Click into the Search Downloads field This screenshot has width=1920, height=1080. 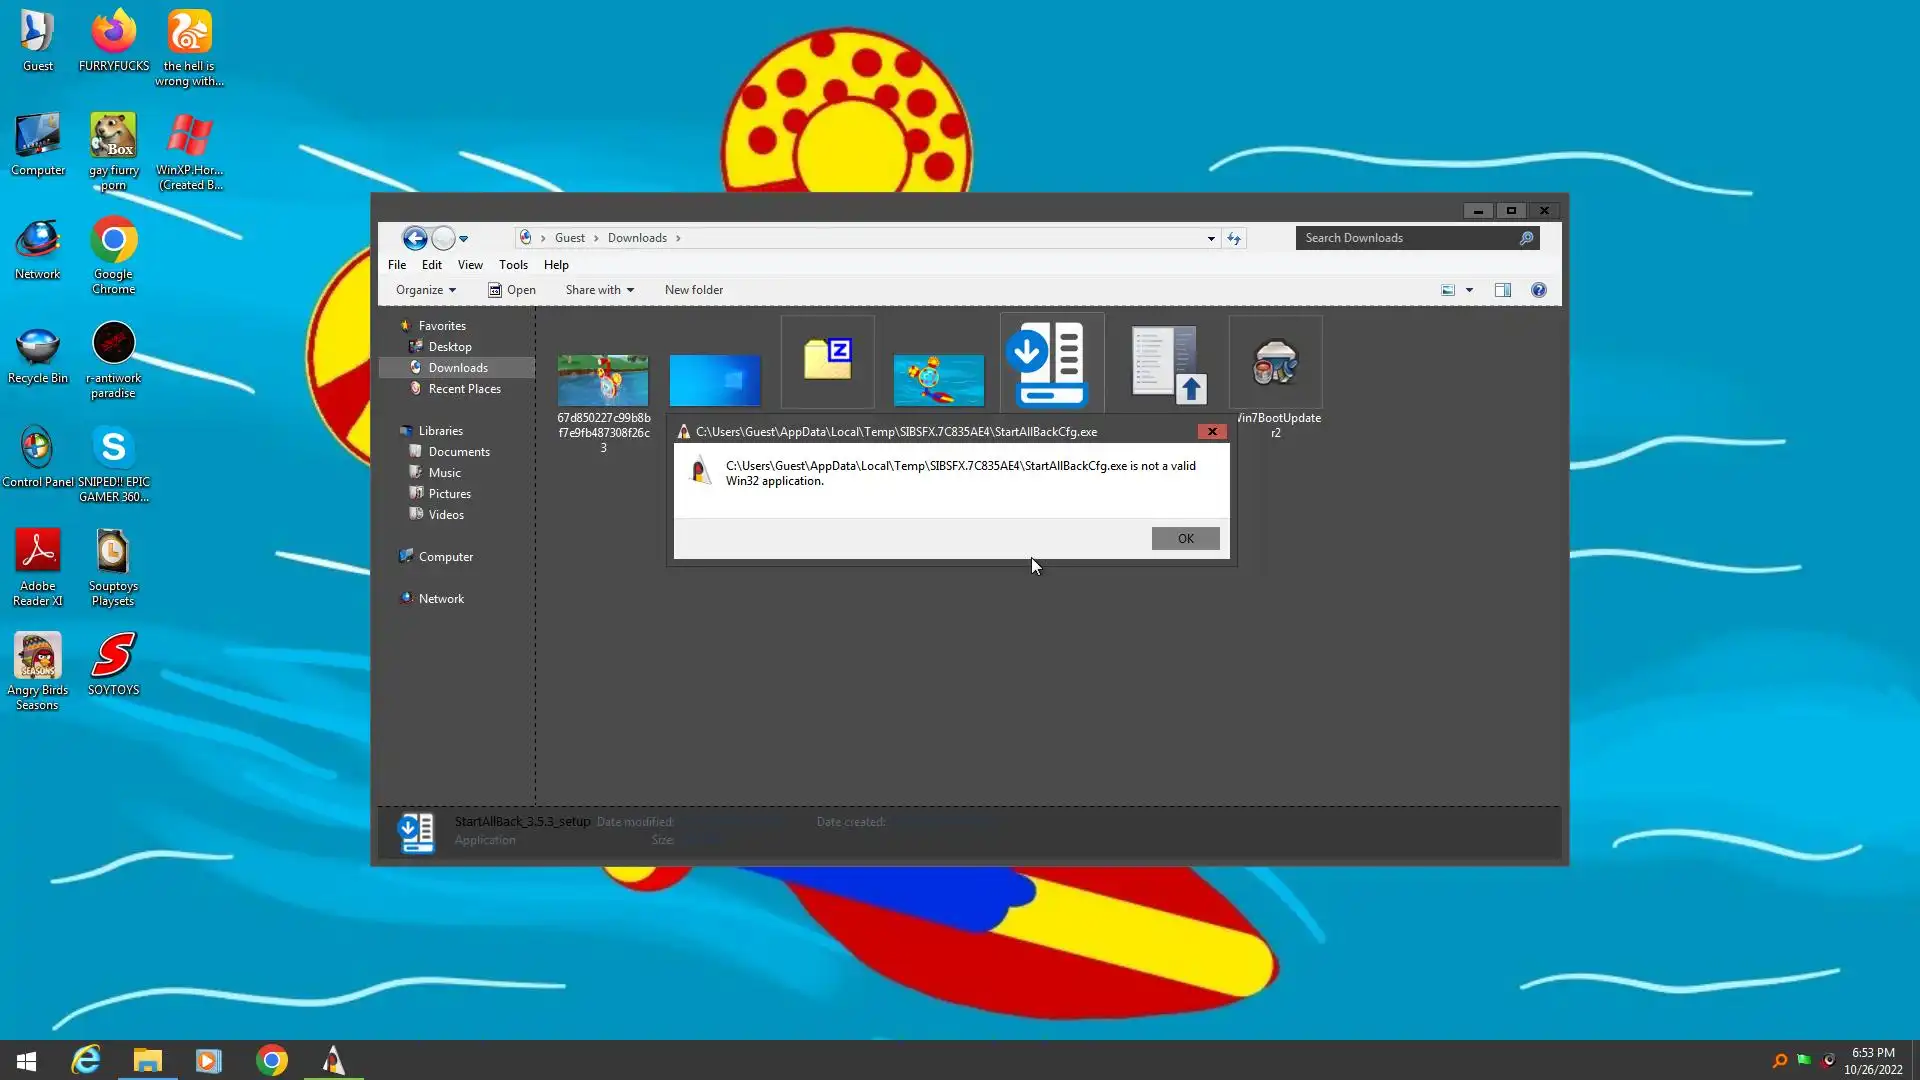point(1405,238)
